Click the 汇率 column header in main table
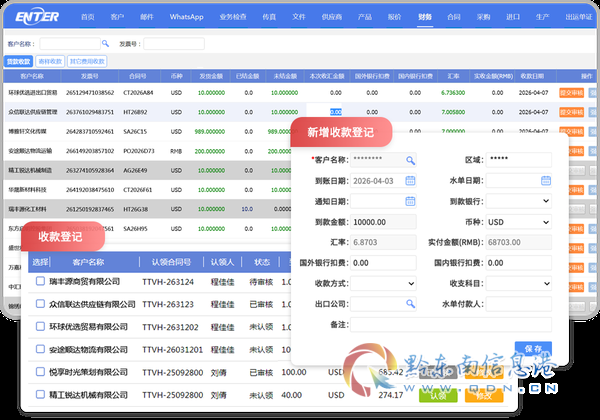The image size is (600, 420). click(453, 76)
